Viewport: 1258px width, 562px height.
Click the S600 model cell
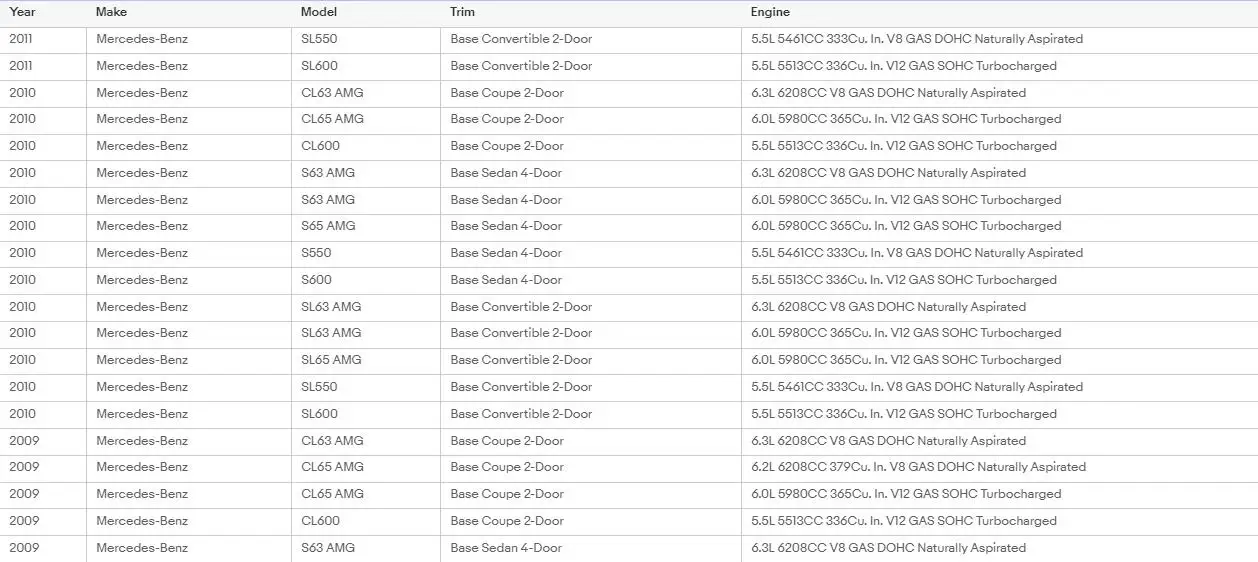tap(366, 281)
